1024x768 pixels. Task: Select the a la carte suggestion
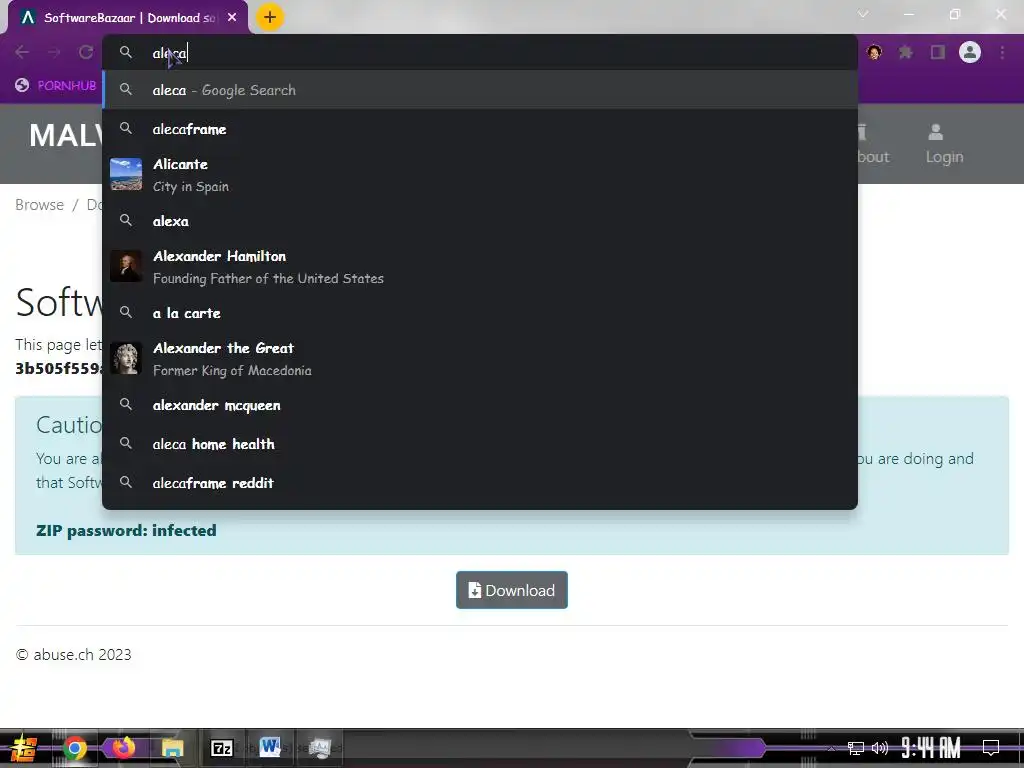coord(480,313)
